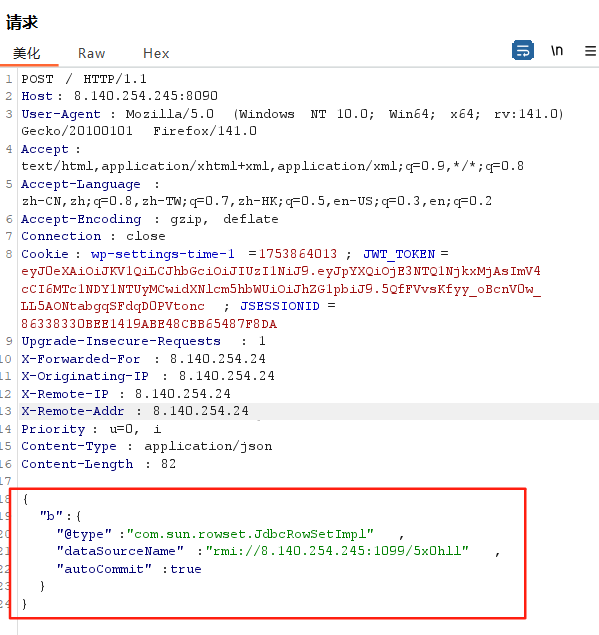
Task: Switch to the Hex tab
Action: tap(156, 53)
